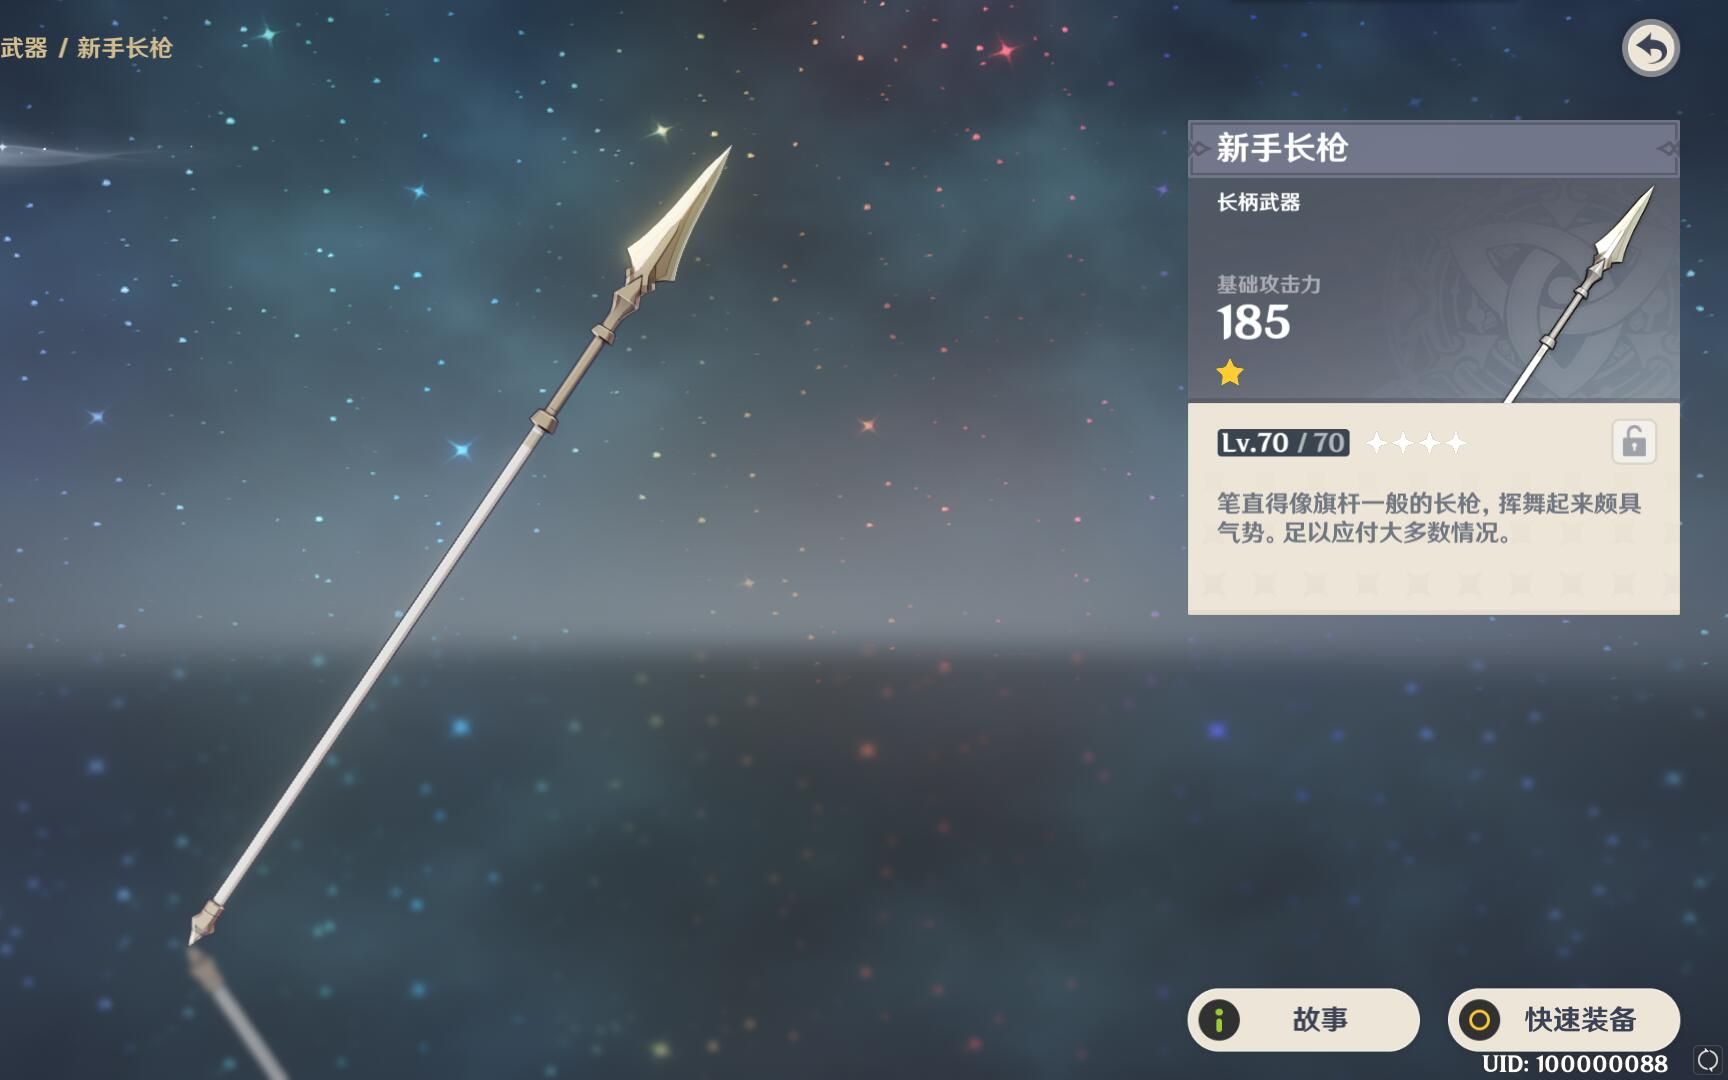Click the yellow rarity star
This screenshot has width=1728, height=1080.
click(1230, 373)
